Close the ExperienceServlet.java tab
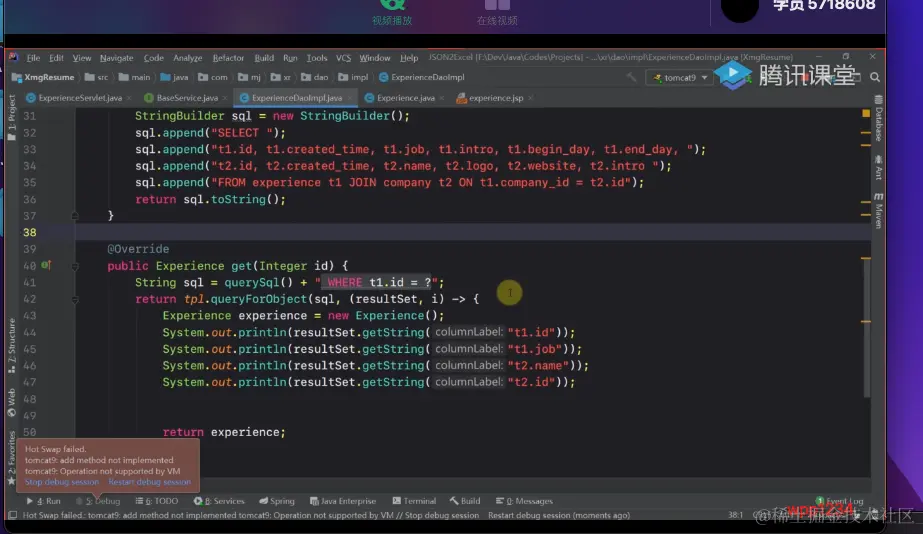The image size is (923, 534). click(129, 98)
